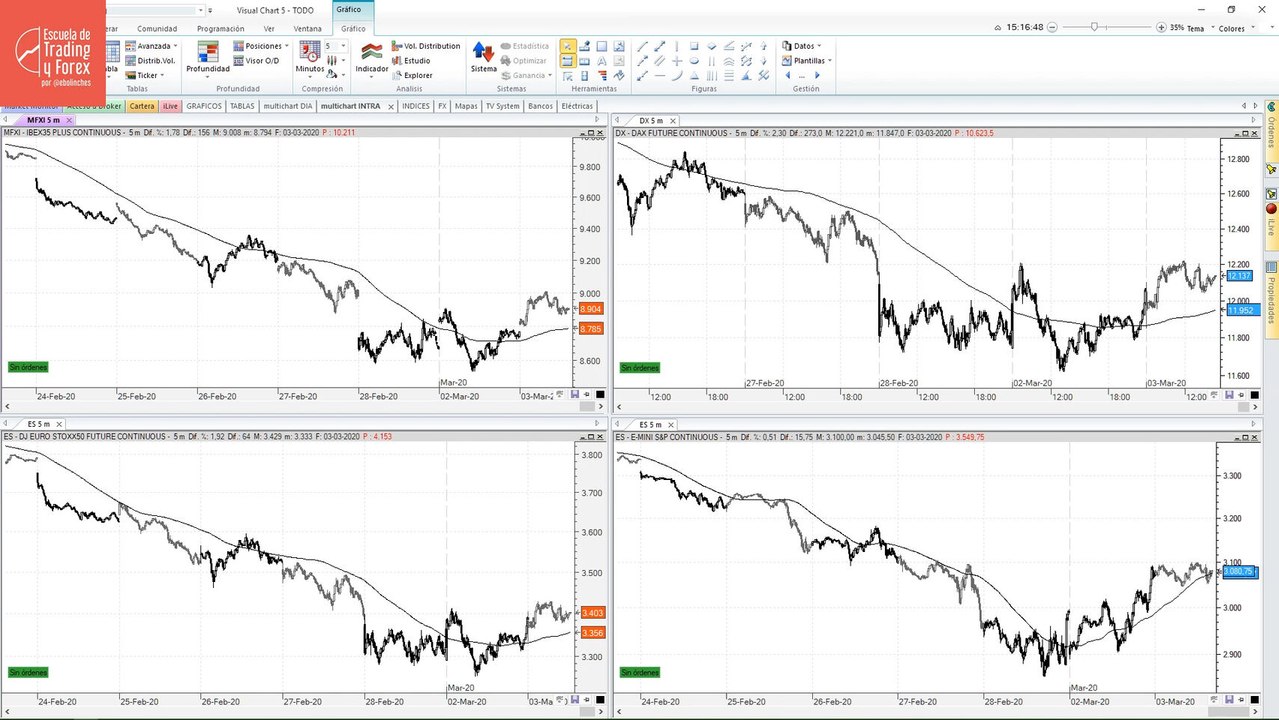Open the Sistema trading system tool
This screenshot has height=720, width=1279.
(x=483, y=56)
